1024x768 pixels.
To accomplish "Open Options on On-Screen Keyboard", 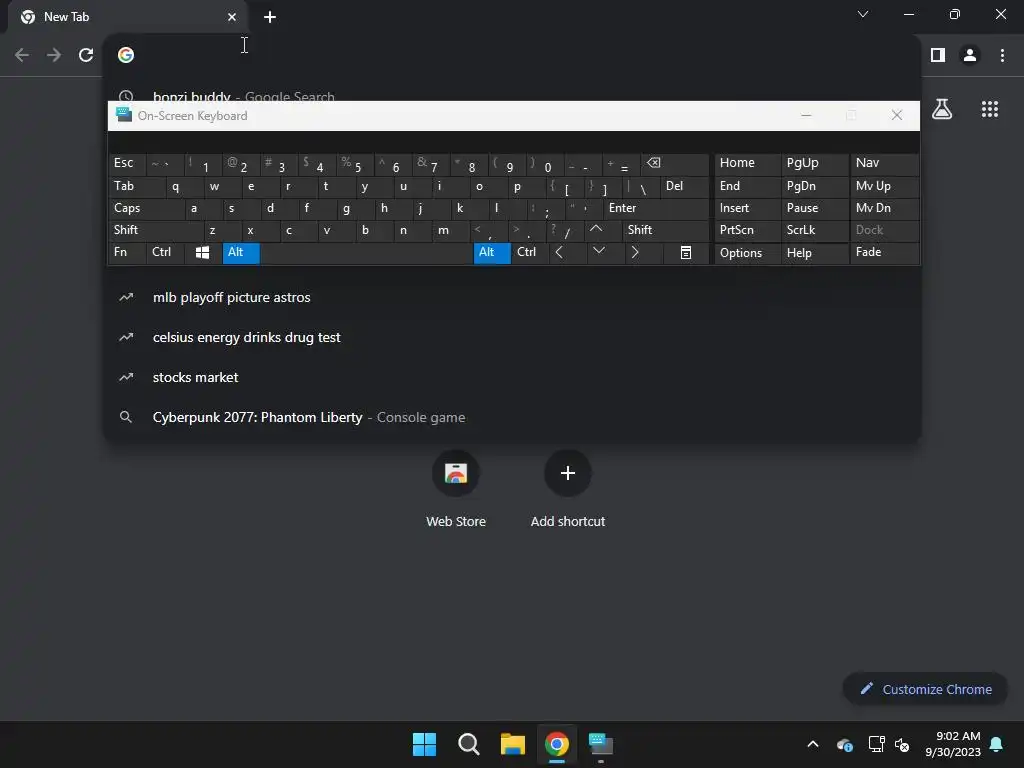I will [x=748, y=253].
